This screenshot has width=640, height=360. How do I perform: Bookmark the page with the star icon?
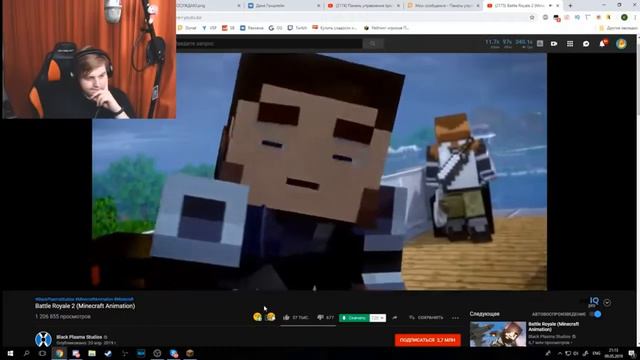tap(532, 18)
